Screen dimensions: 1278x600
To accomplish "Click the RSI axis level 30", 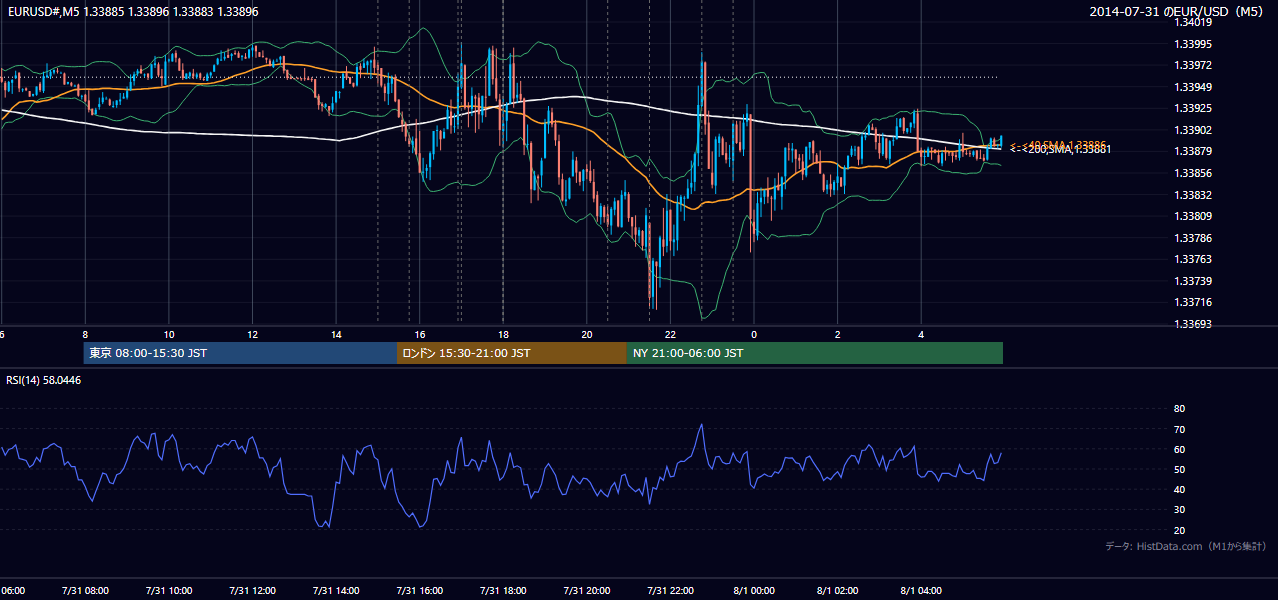I will tap(1179, 510).
